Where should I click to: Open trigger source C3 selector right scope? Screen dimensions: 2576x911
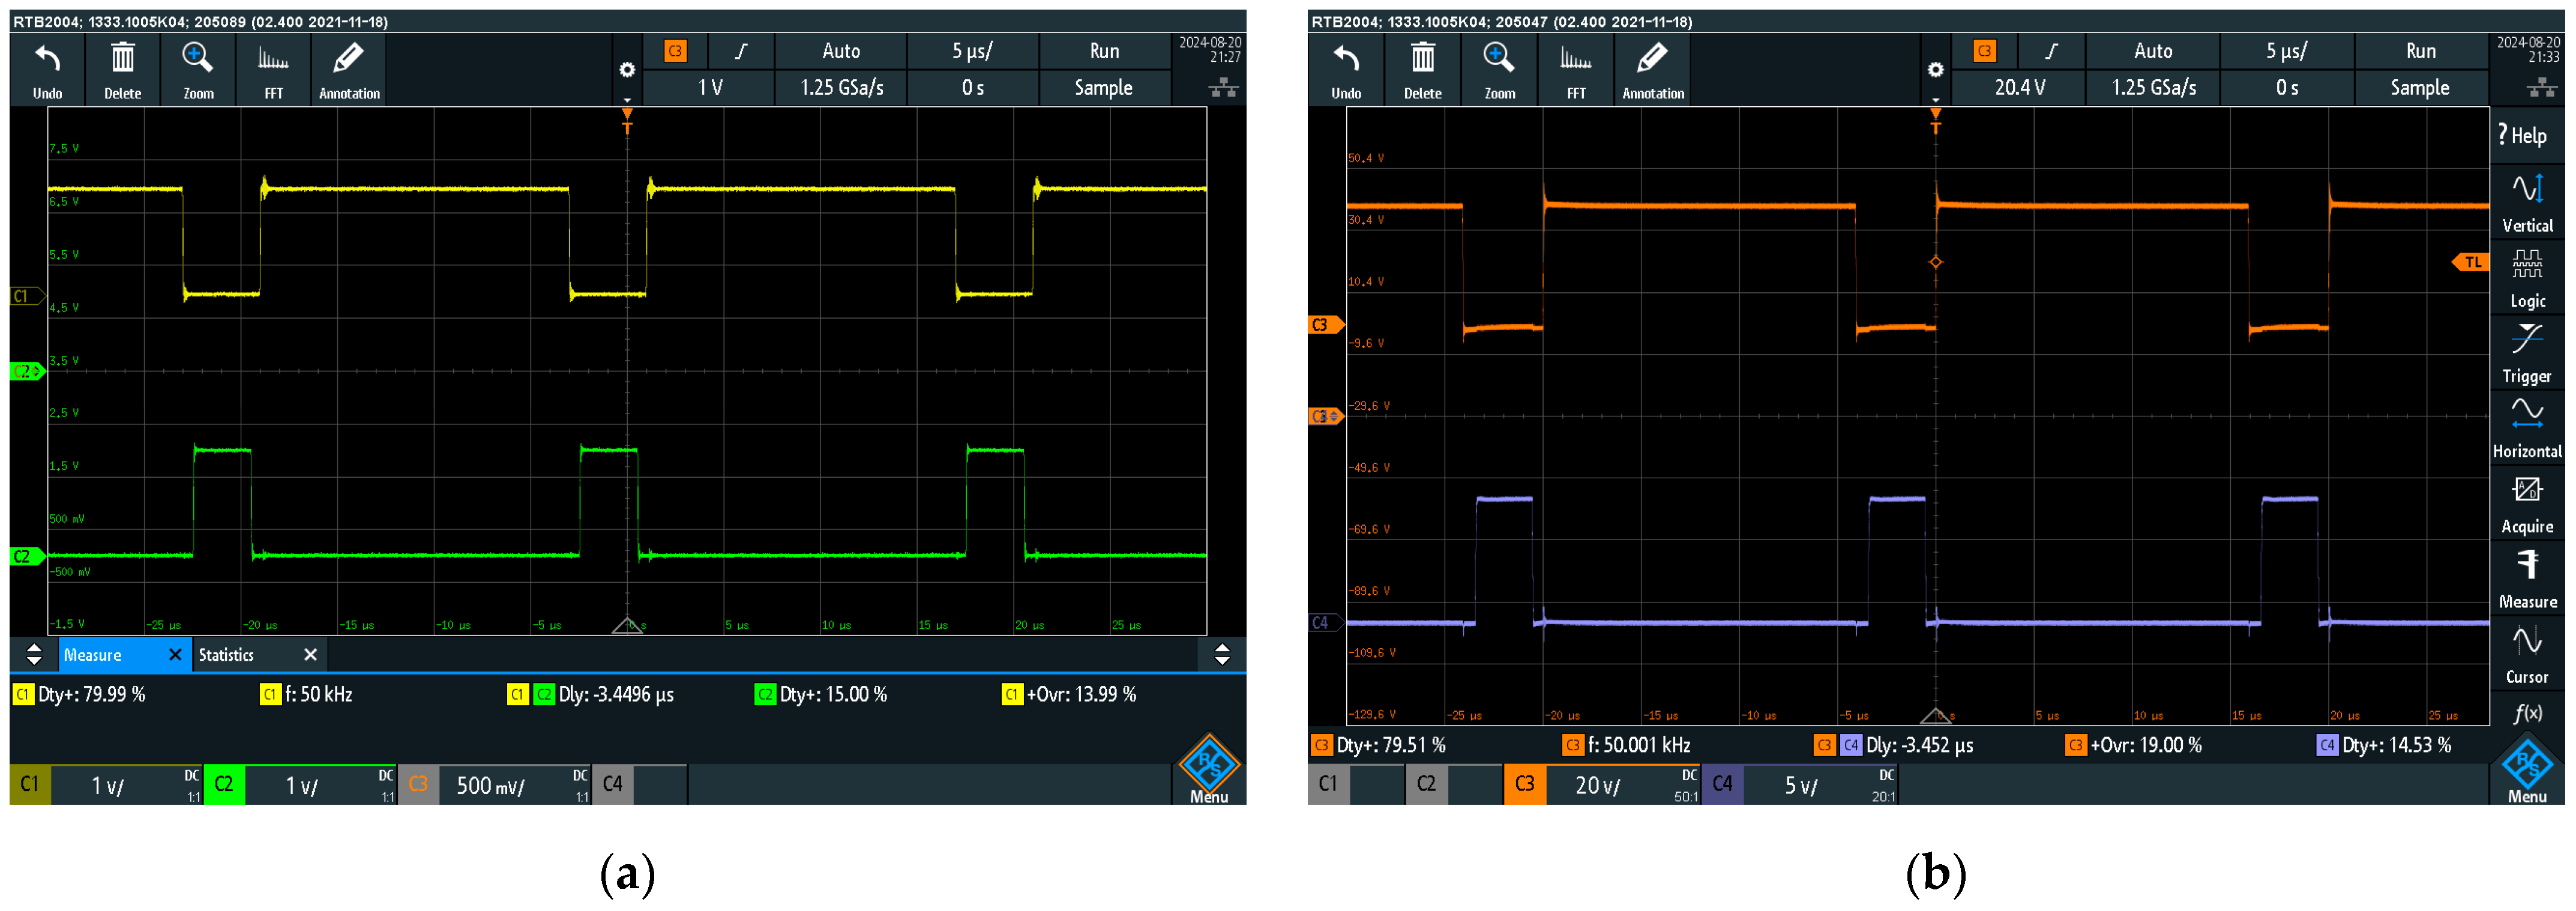(1984, 51)
